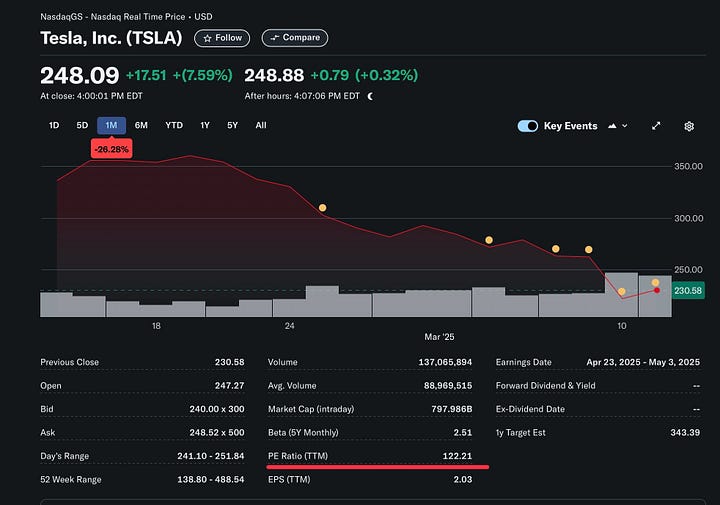Viewport: 720px width, 505px height.
Task: Click the -26.28% change badge
Action: click(x=112, y=149)
